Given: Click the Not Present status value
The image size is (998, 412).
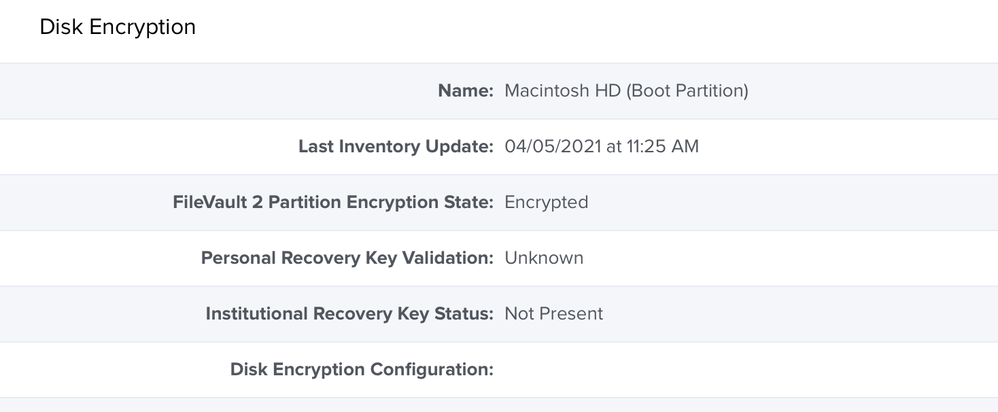Looking at the screenshot, I should 554,313.
